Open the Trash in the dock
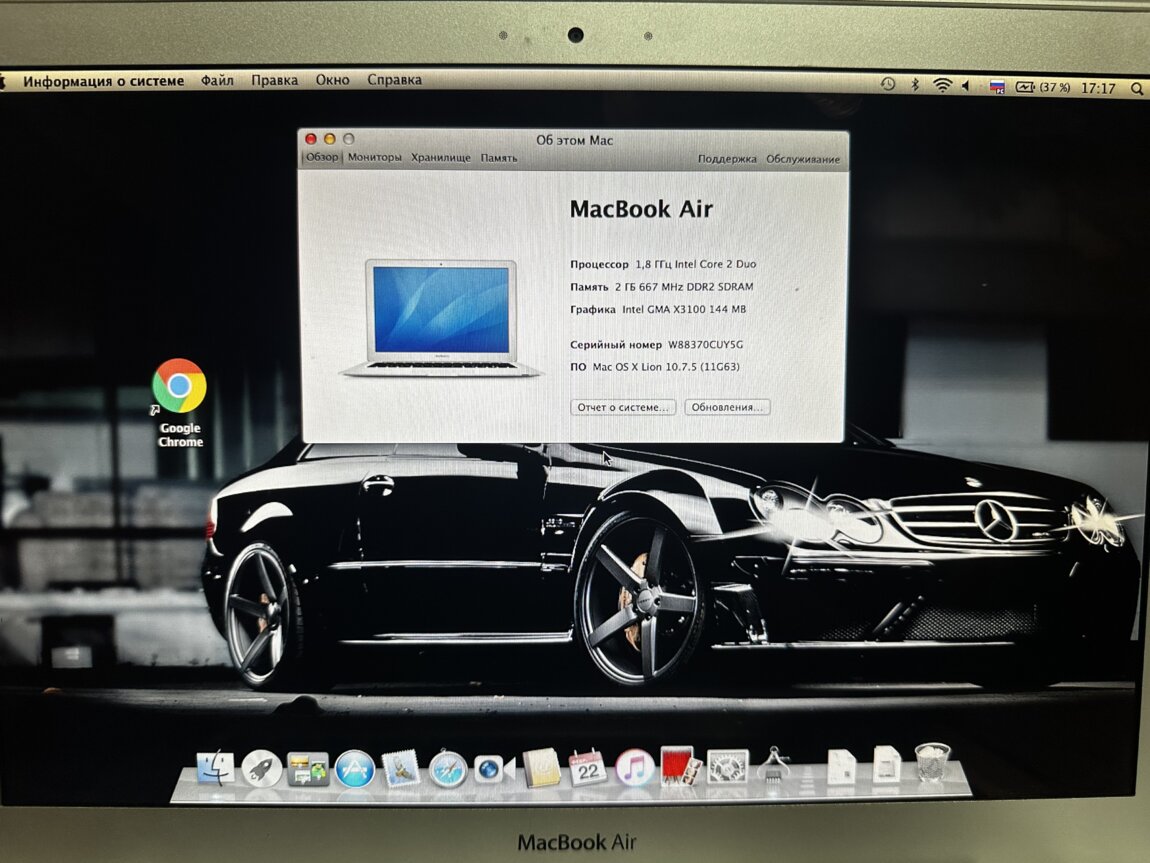 932,764
